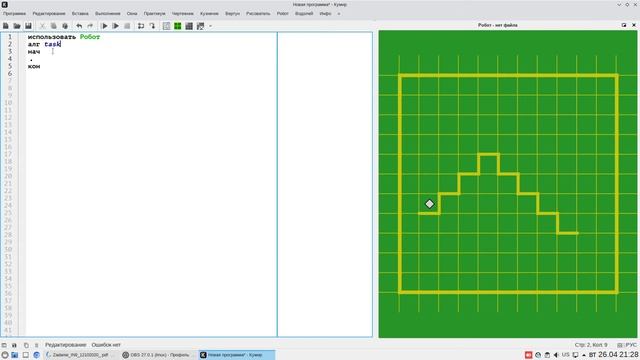Screen dimensions: 640x360
Task: Open the Рисователь menu
Action: (x=258, y=13)
